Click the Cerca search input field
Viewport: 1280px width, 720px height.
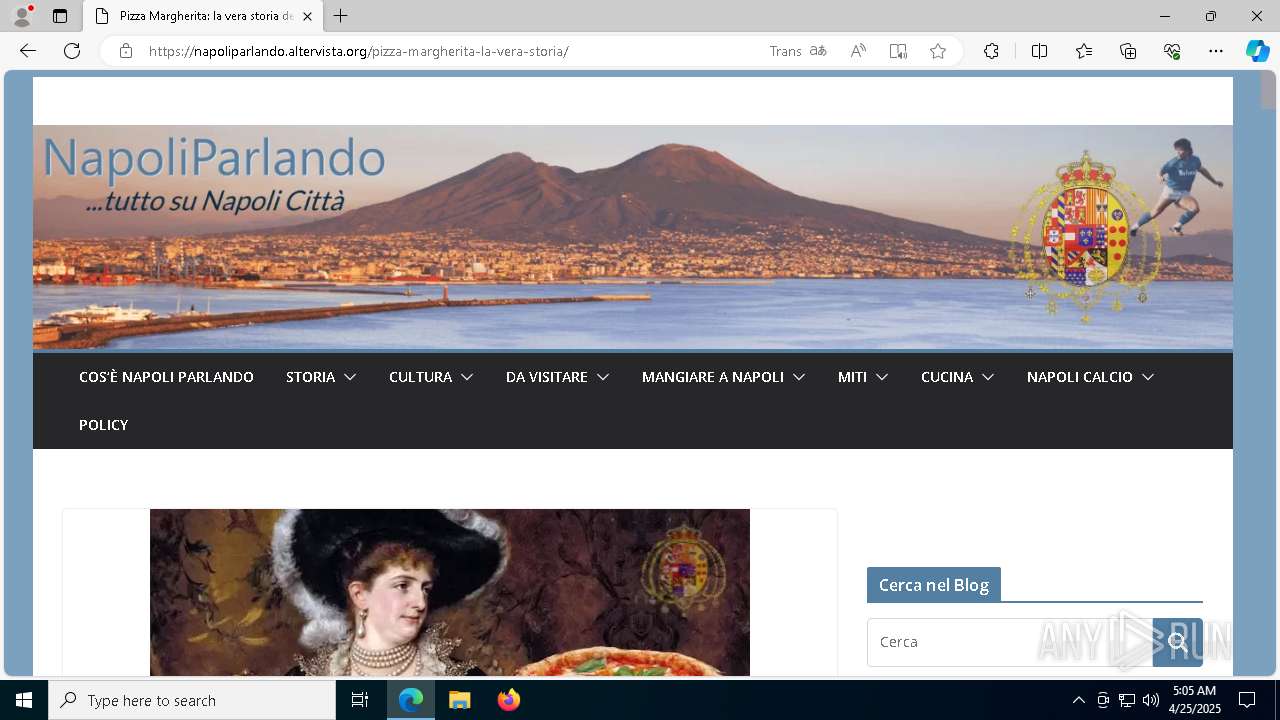1010,642
